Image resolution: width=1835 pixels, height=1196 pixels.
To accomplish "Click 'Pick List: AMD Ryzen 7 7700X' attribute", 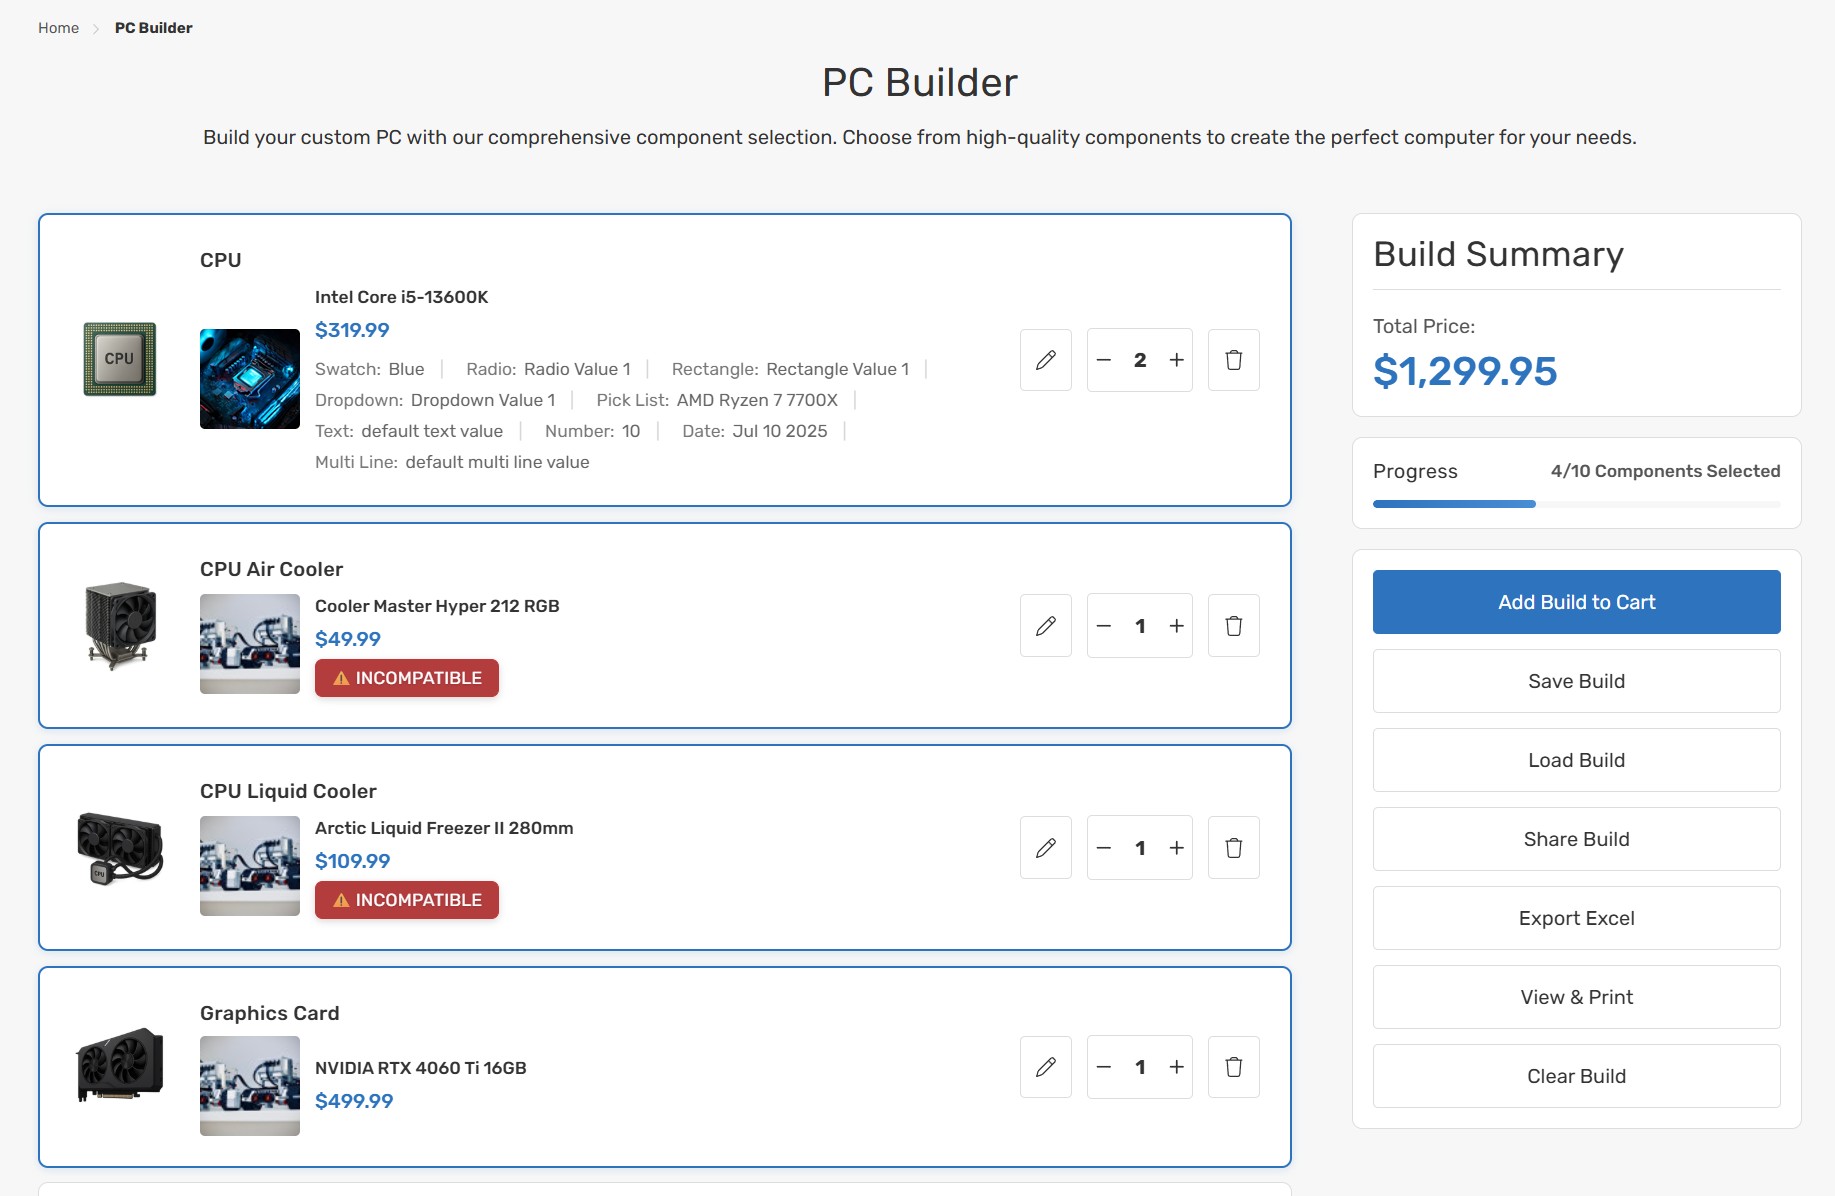I will click(x=717, y=400).
